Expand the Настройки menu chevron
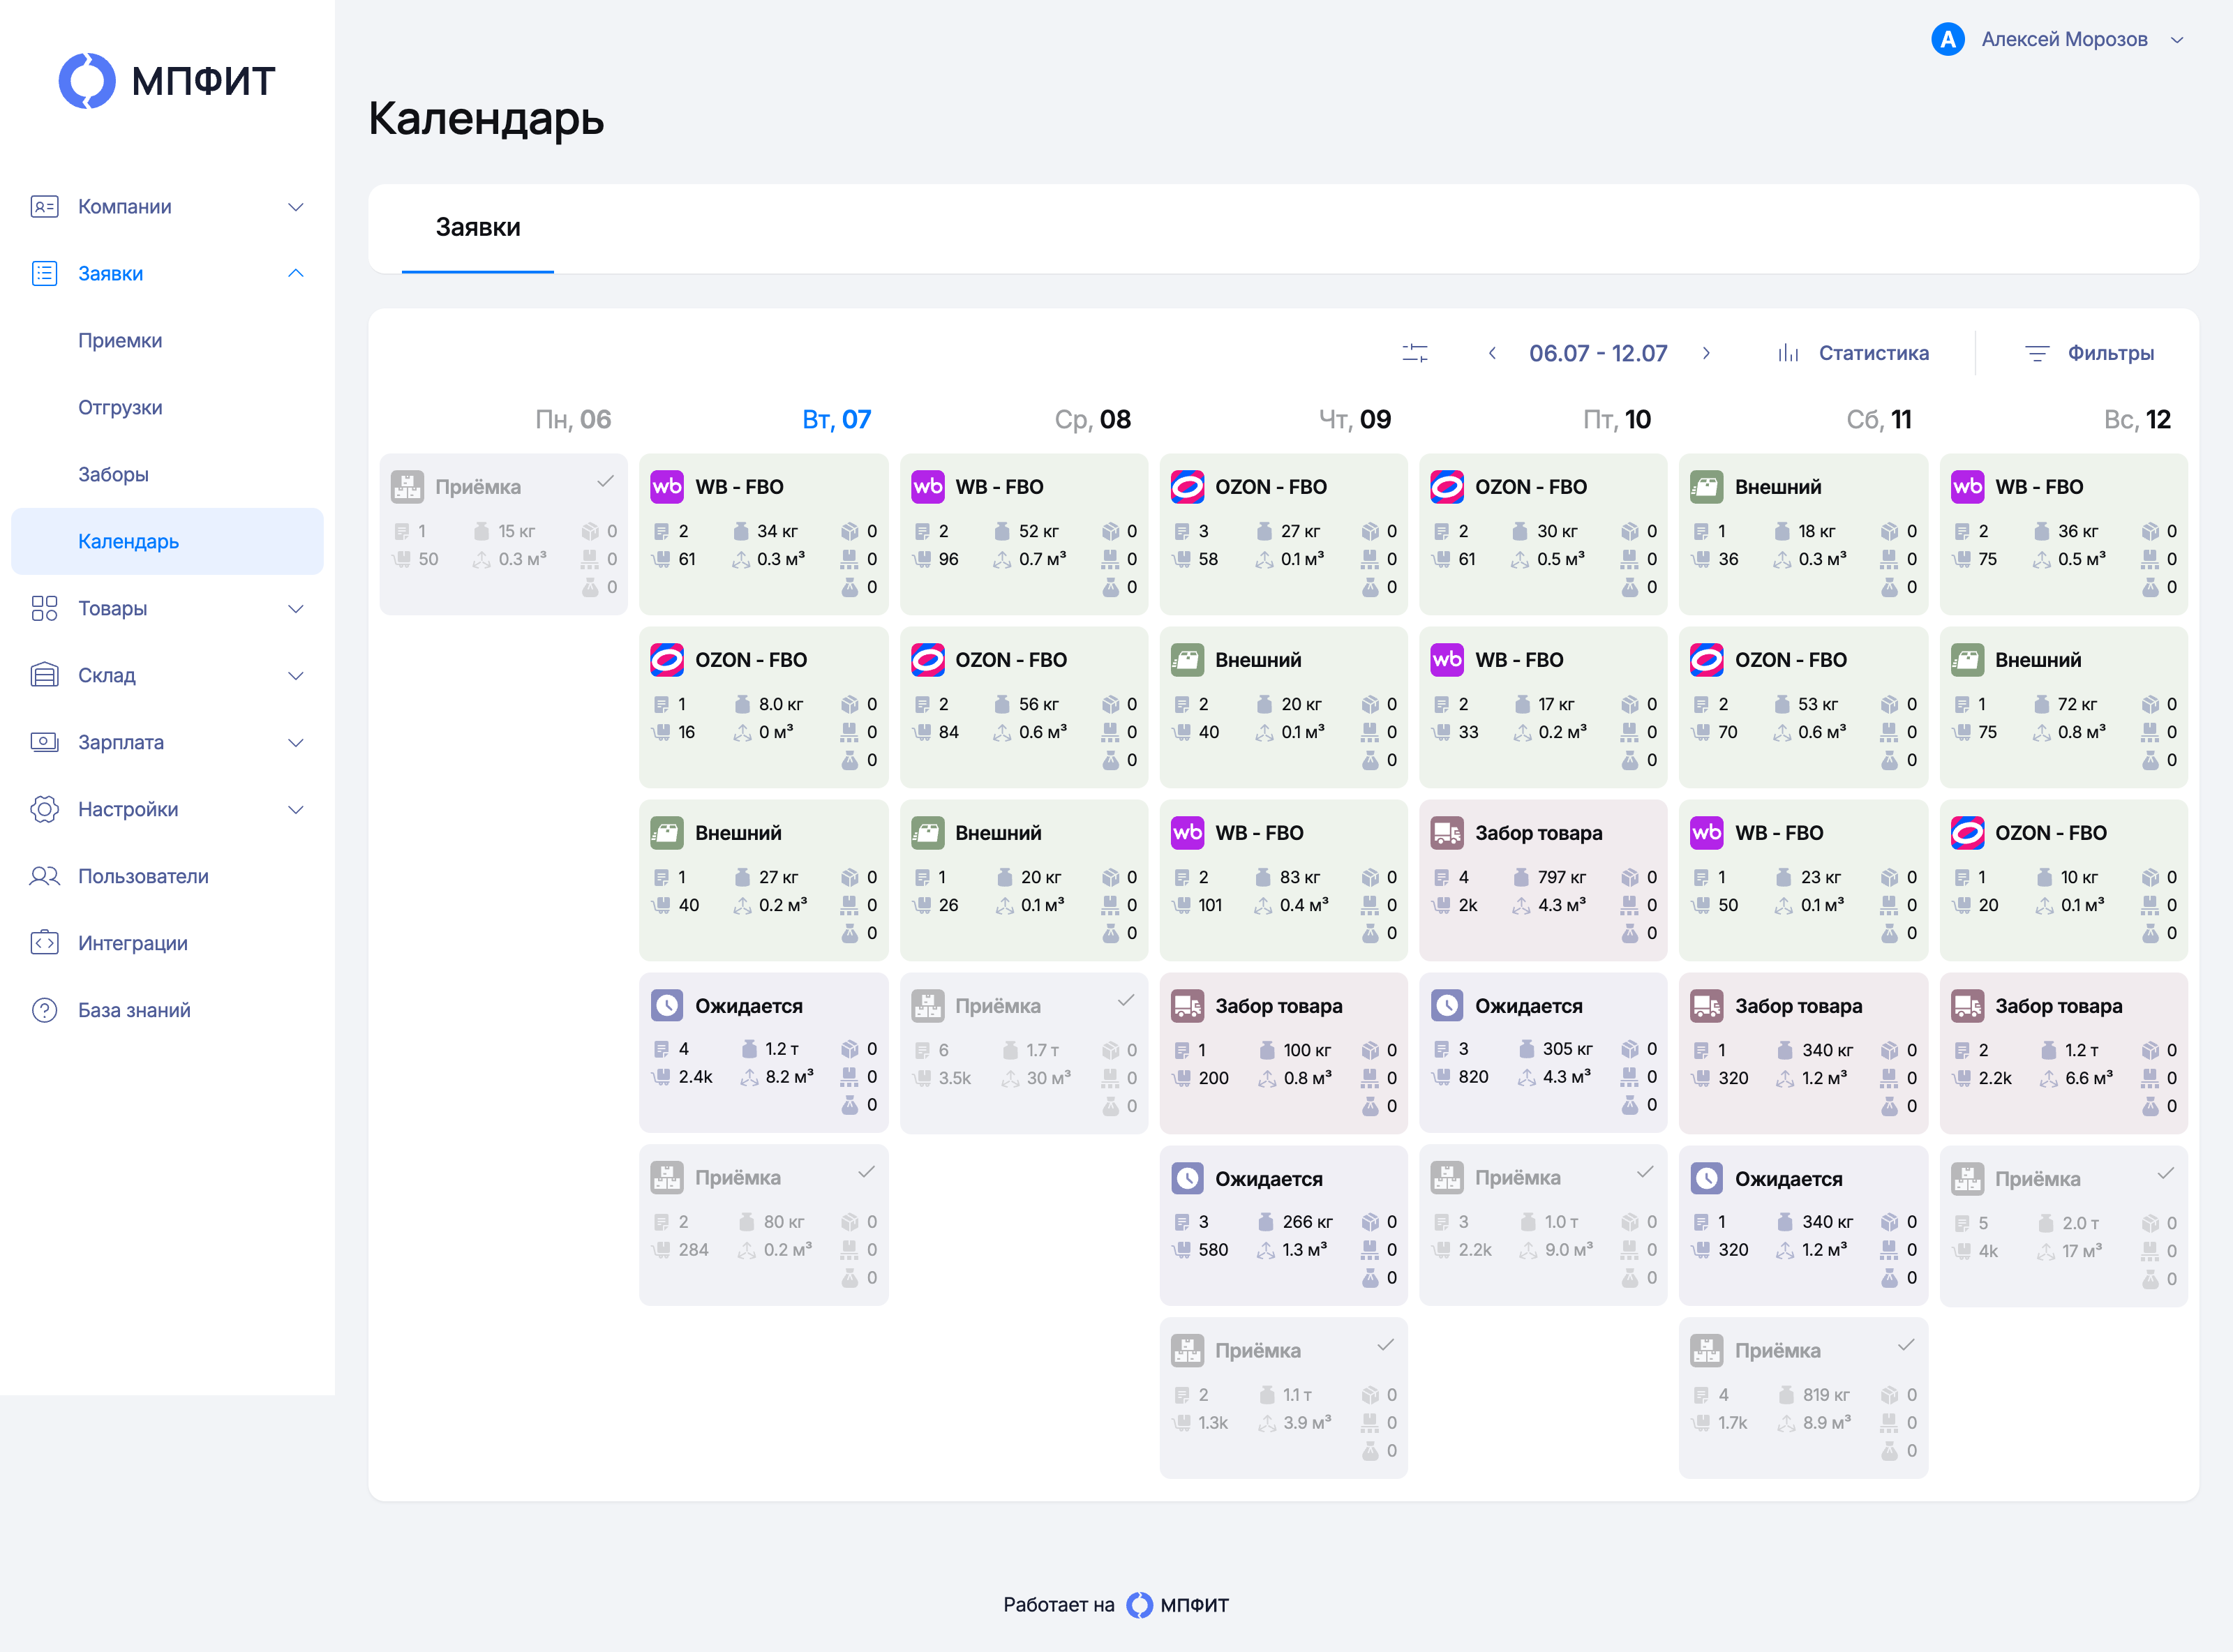 (296, 809)
